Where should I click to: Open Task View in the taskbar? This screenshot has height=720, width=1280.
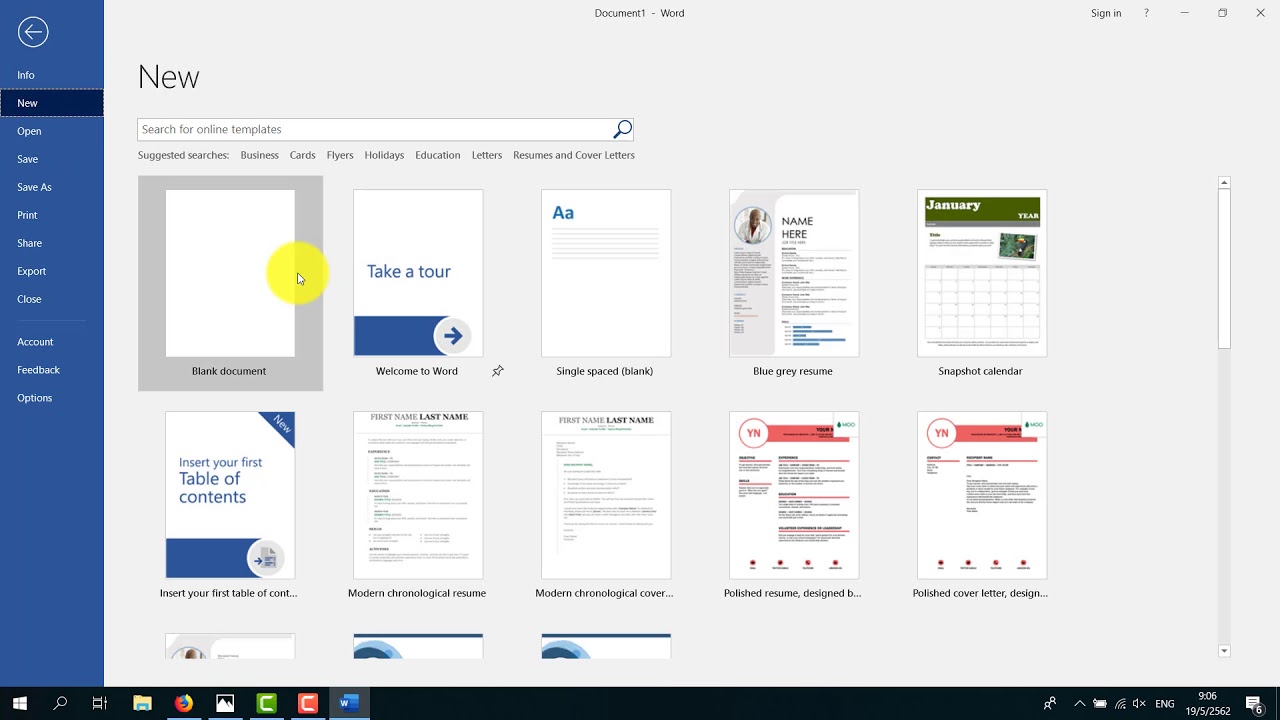pyautogui.click(x=100, y=703)
